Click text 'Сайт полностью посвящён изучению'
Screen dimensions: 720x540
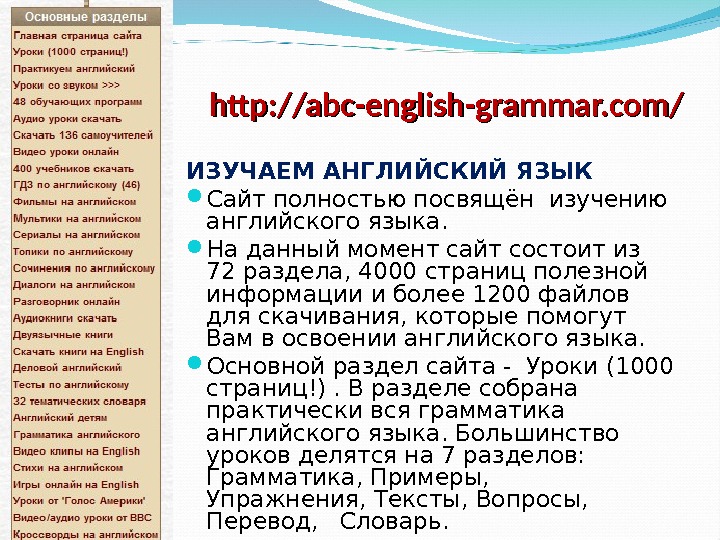[x=436, y=200]
